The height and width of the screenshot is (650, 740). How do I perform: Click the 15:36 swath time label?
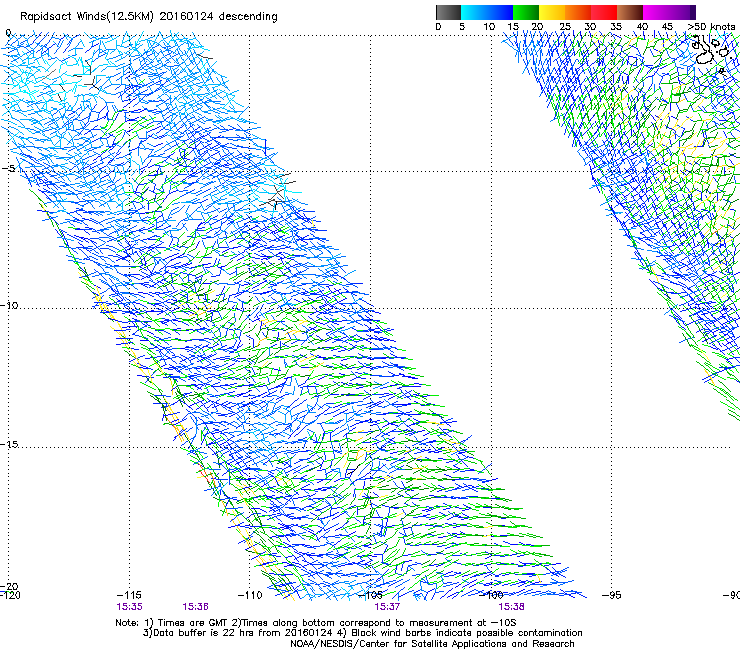(195, 607)
